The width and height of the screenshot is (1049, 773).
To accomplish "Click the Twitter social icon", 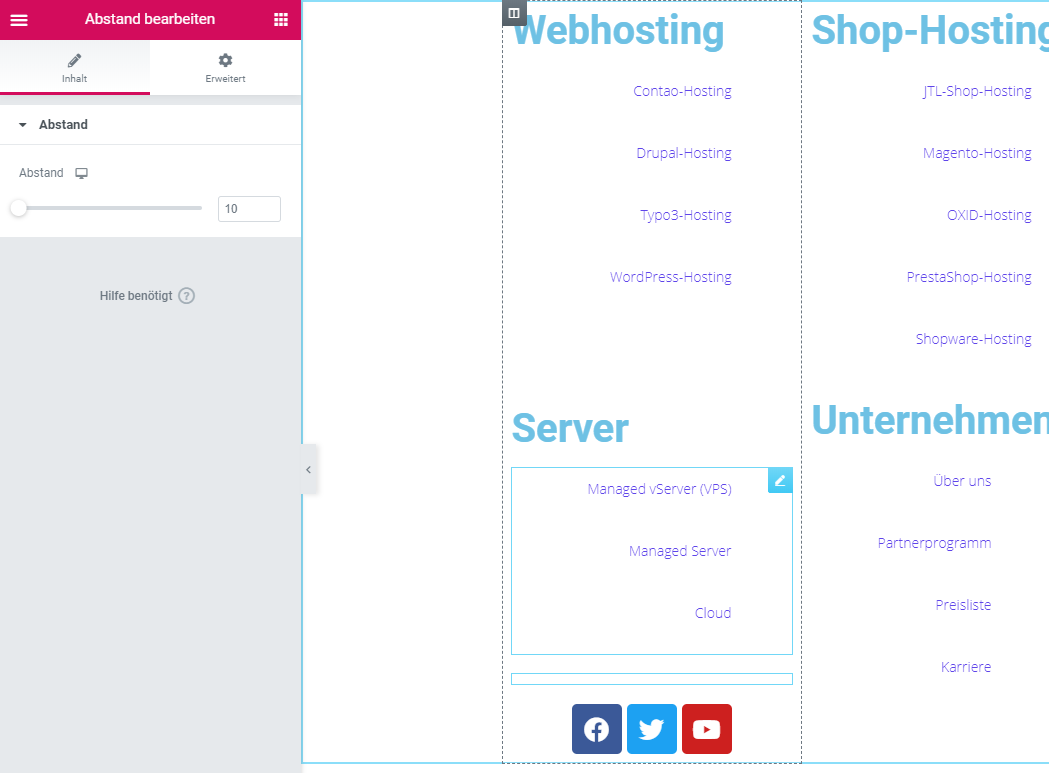I will click(652, 729).
